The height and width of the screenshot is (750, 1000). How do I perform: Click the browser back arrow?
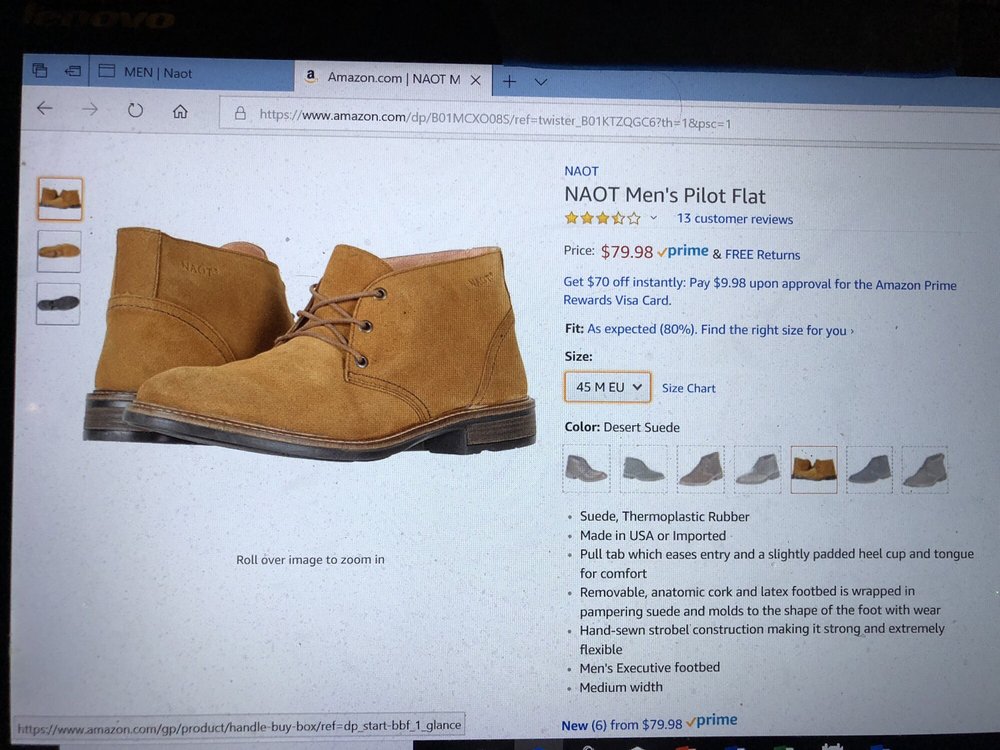pyautogui.click(x=45, y=109)
